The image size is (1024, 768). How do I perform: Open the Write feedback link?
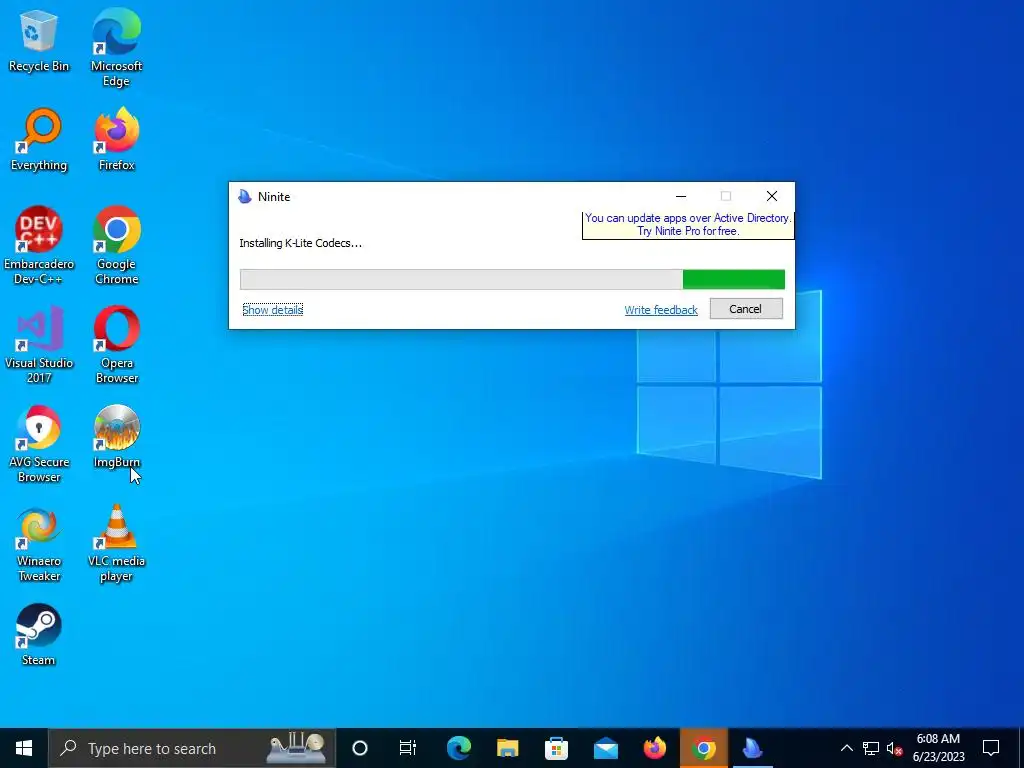661,310
